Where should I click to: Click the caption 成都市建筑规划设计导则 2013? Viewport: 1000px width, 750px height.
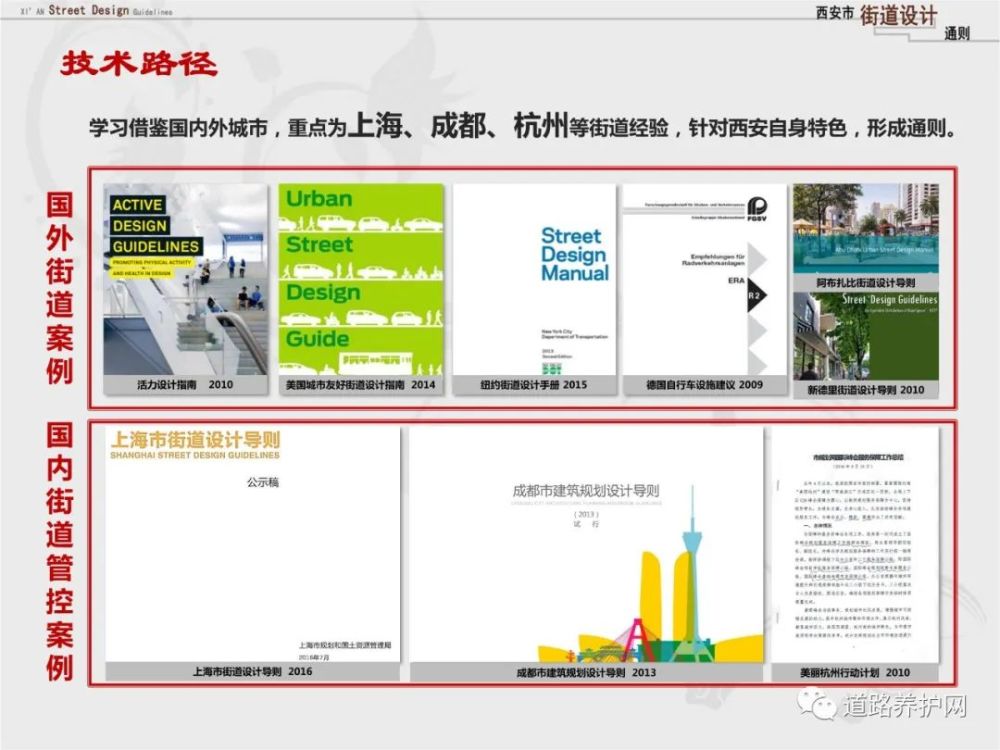tap(586, 672)
